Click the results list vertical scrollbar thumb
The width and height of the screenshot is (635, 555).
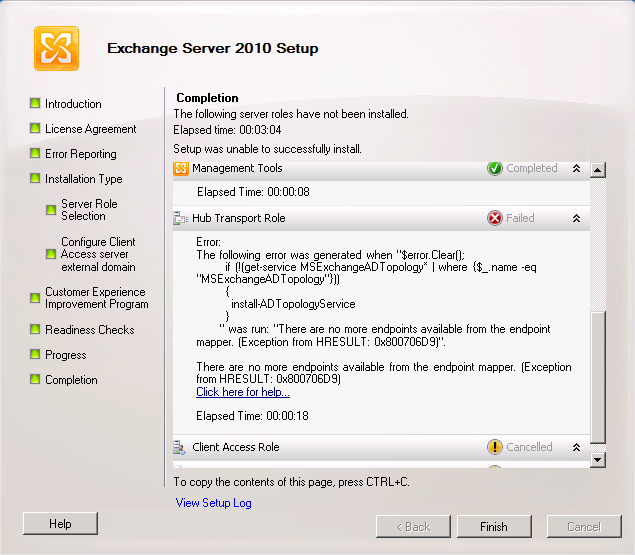click(598, 377)
